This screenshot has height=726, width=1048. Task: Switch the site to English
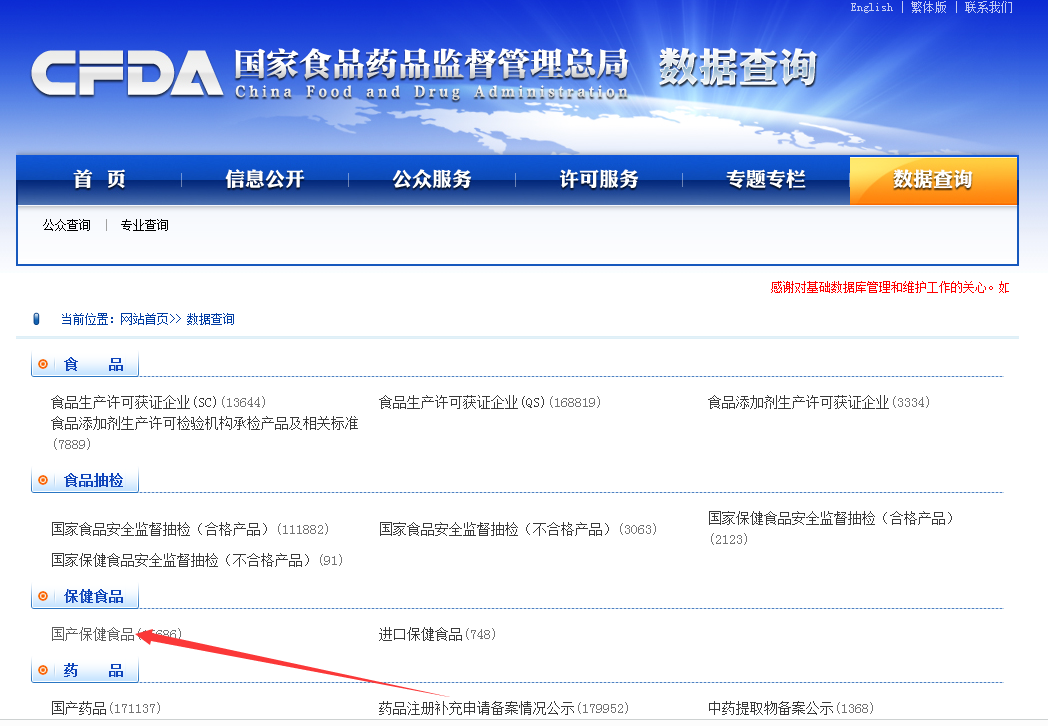click(x=872, y=7)
